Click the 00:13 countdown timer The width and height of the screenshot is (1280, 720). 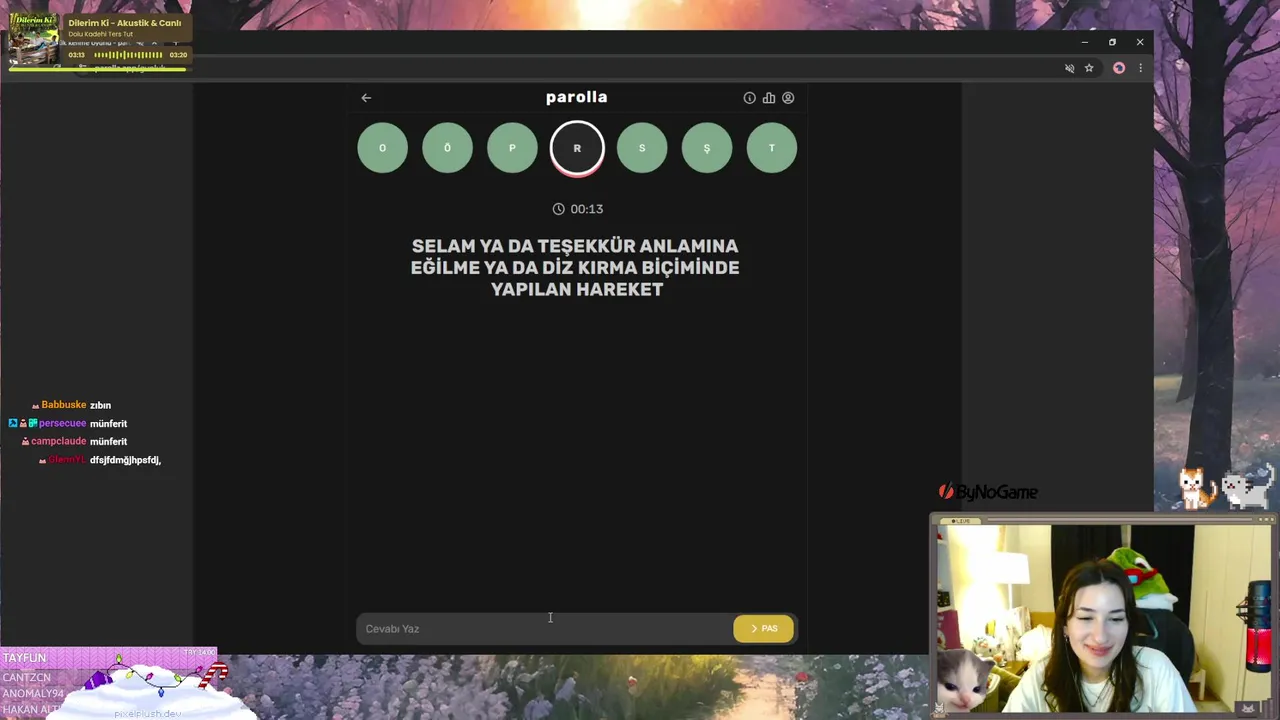coord(578,209)
